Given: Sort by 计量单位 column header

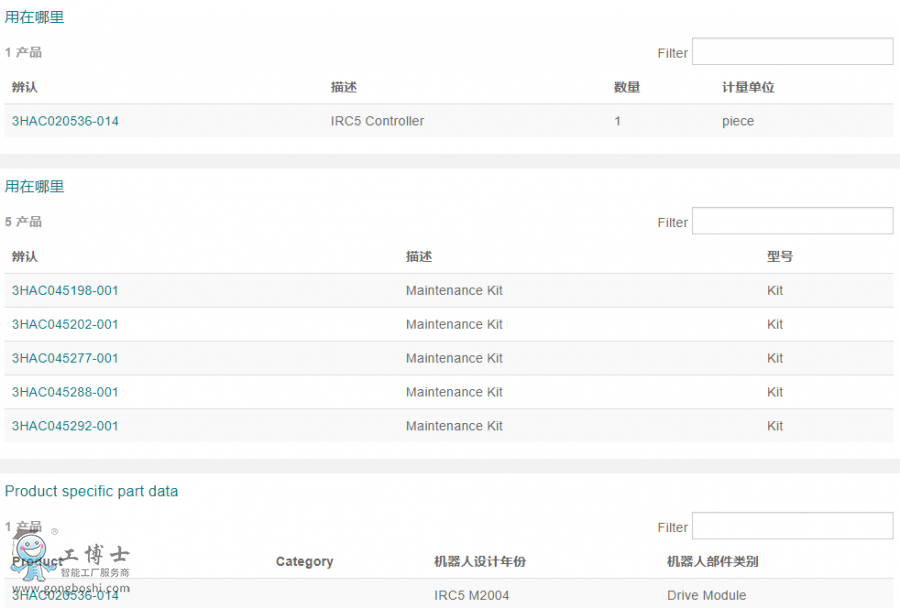Looking at the screenshot, I should tap(748, 87).
